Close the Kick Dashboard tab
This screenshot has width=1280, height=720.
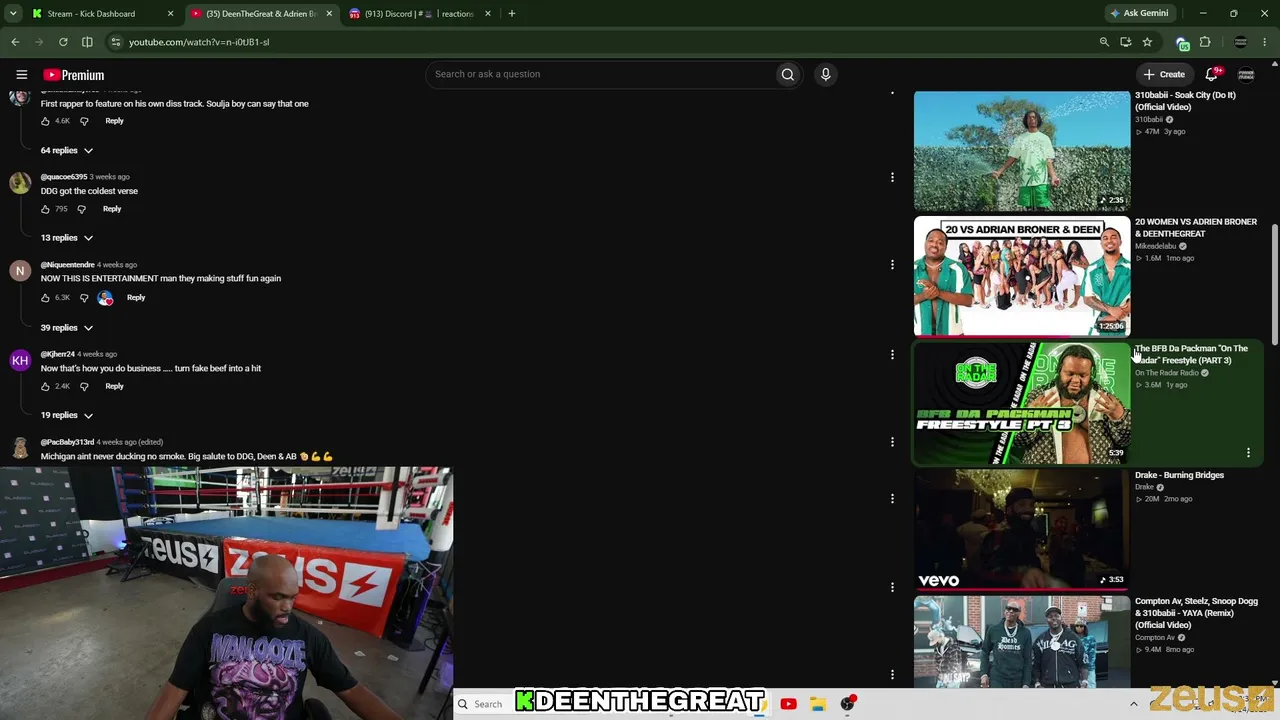[170, 14]
